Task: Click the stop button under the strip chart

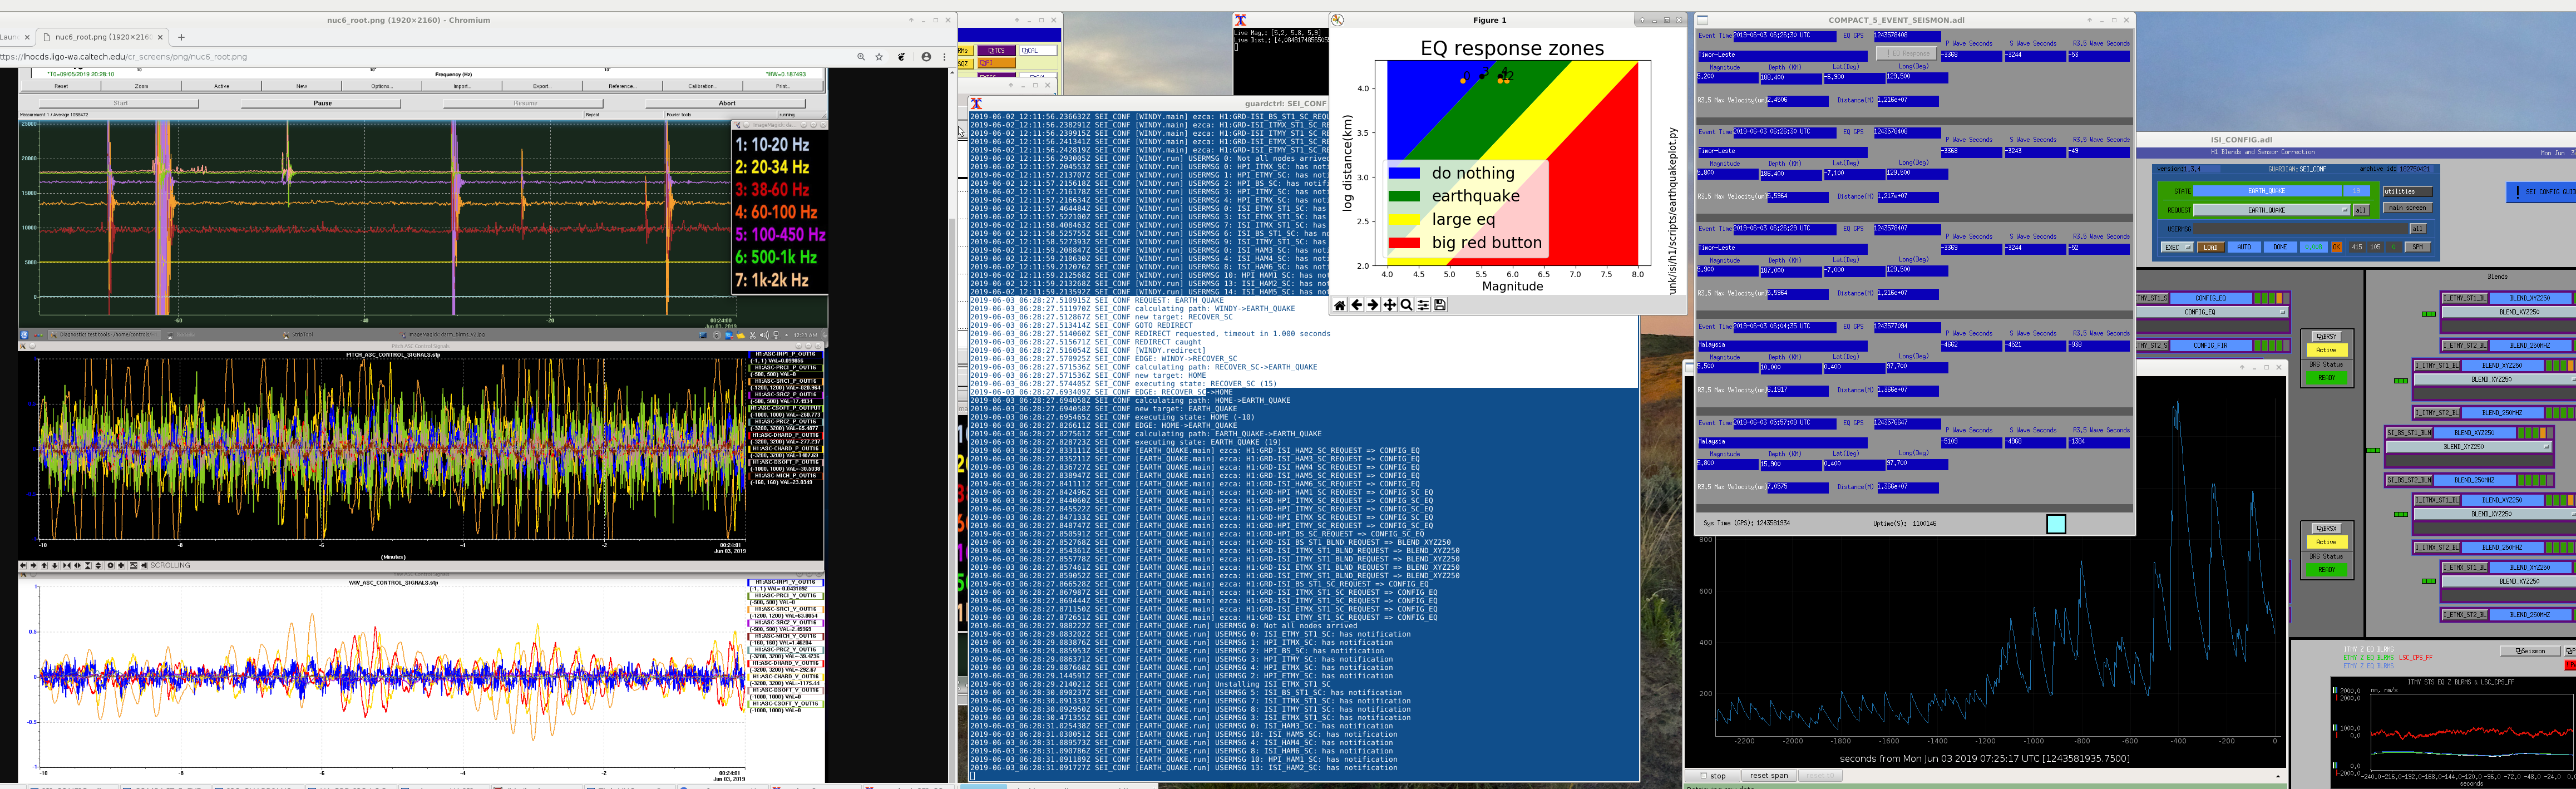Action: pos(1713,775)
